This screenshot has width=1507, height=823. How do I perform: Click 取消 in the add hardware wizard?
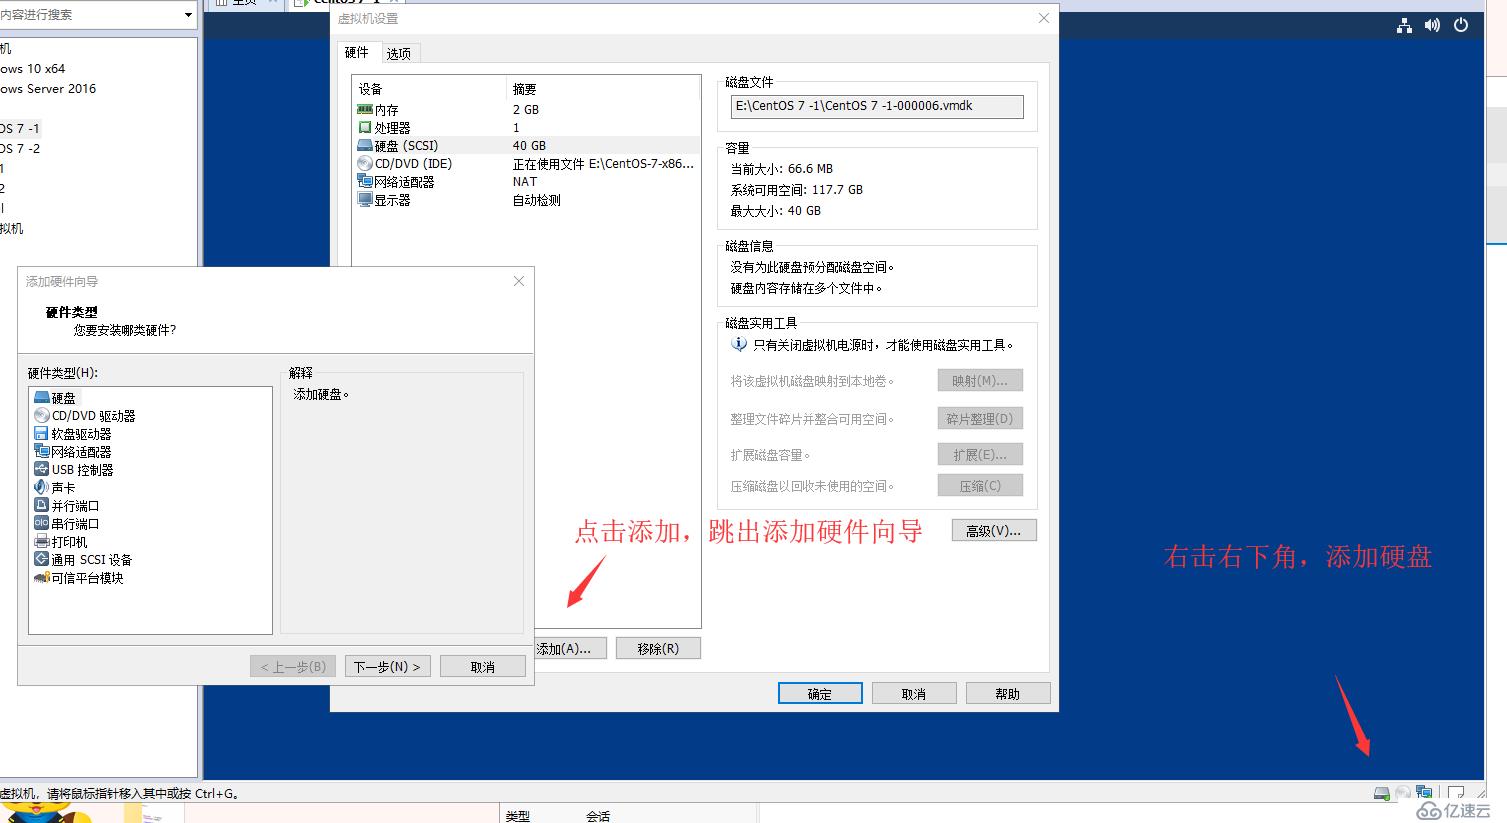(482, 667)
